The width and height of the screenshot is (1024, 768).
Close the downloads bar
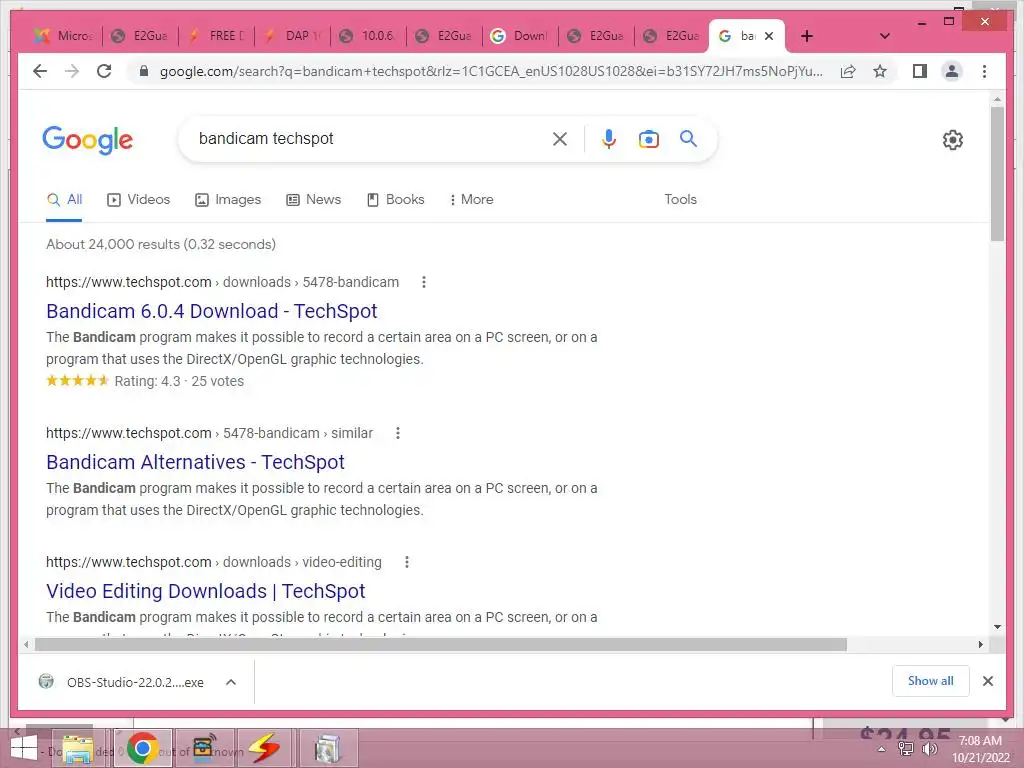pos(987,681)
